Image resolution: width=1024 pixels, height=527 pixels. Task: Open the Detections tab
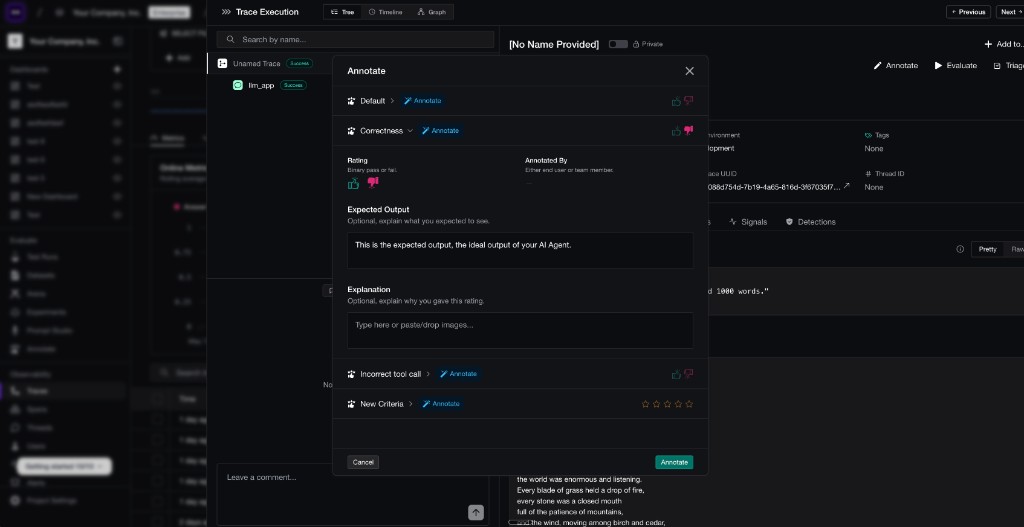pyautogui.click(x=810, y=222)
